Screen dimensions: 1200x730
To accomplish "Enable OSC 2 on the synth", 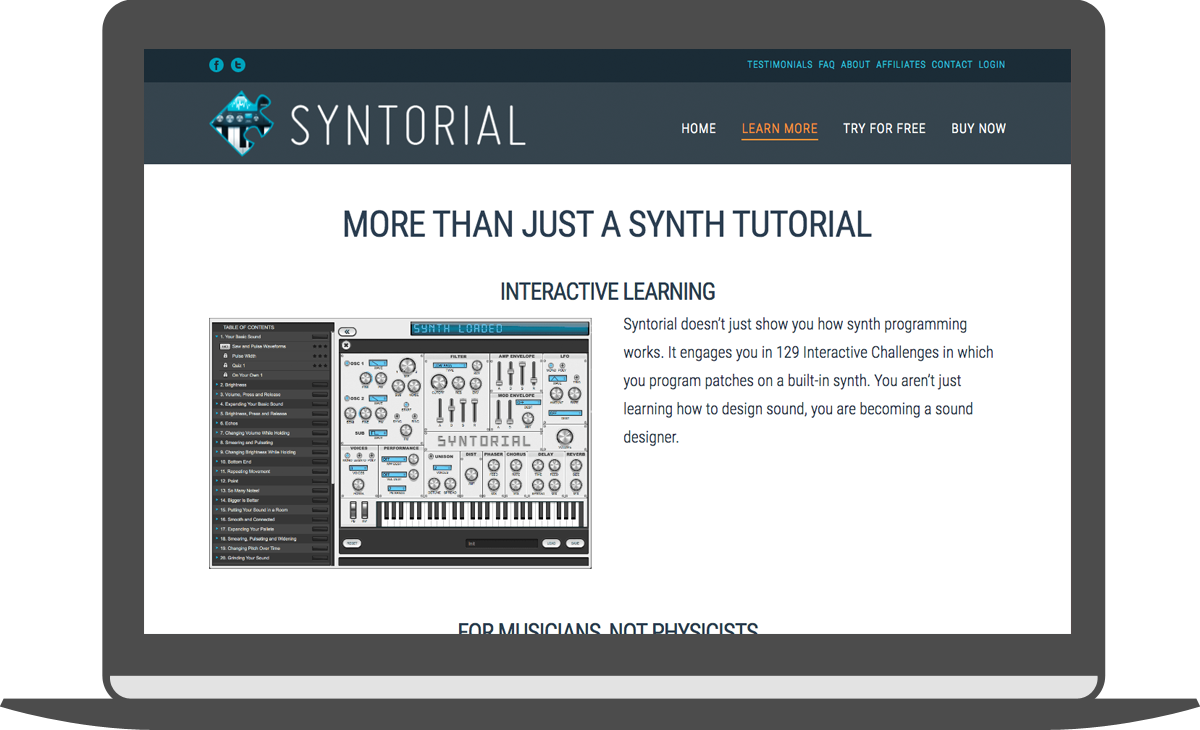I will [x=349, y=398].
